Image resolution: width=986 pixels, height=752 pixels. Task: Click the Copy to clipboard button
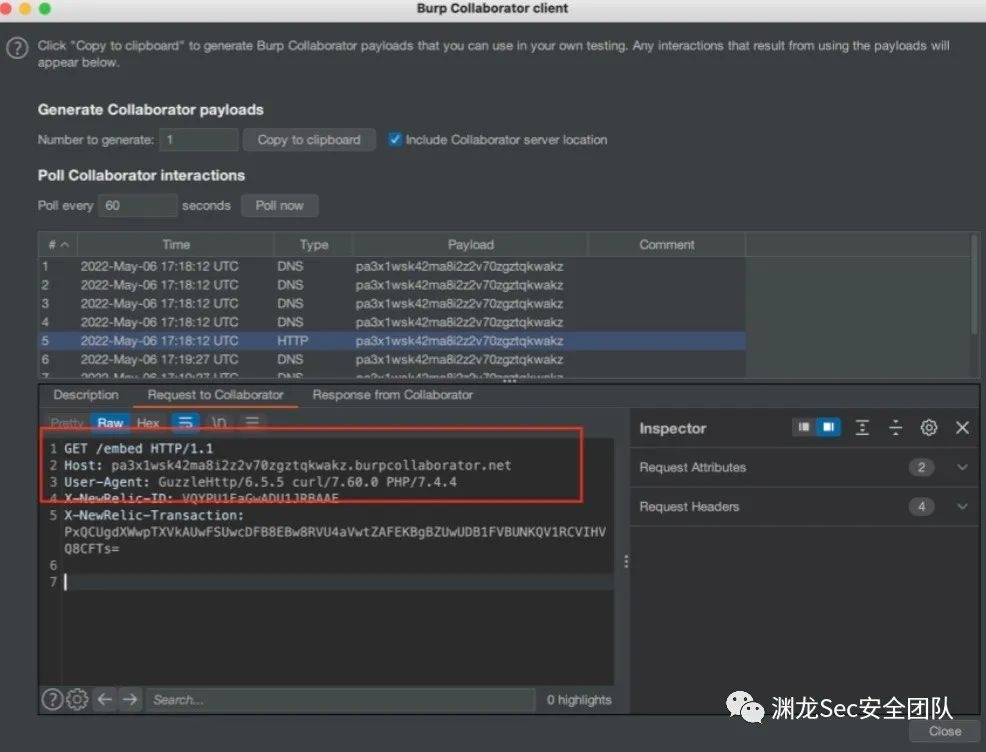click(x=309, y=140)
